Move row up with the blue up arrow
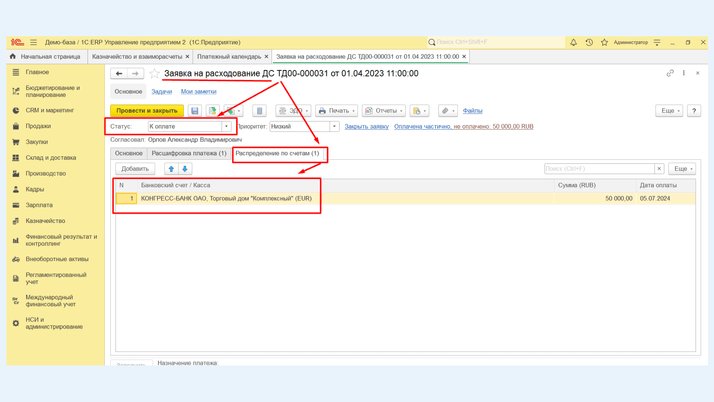The image size is (714, 402). click(x=171, y=169)
